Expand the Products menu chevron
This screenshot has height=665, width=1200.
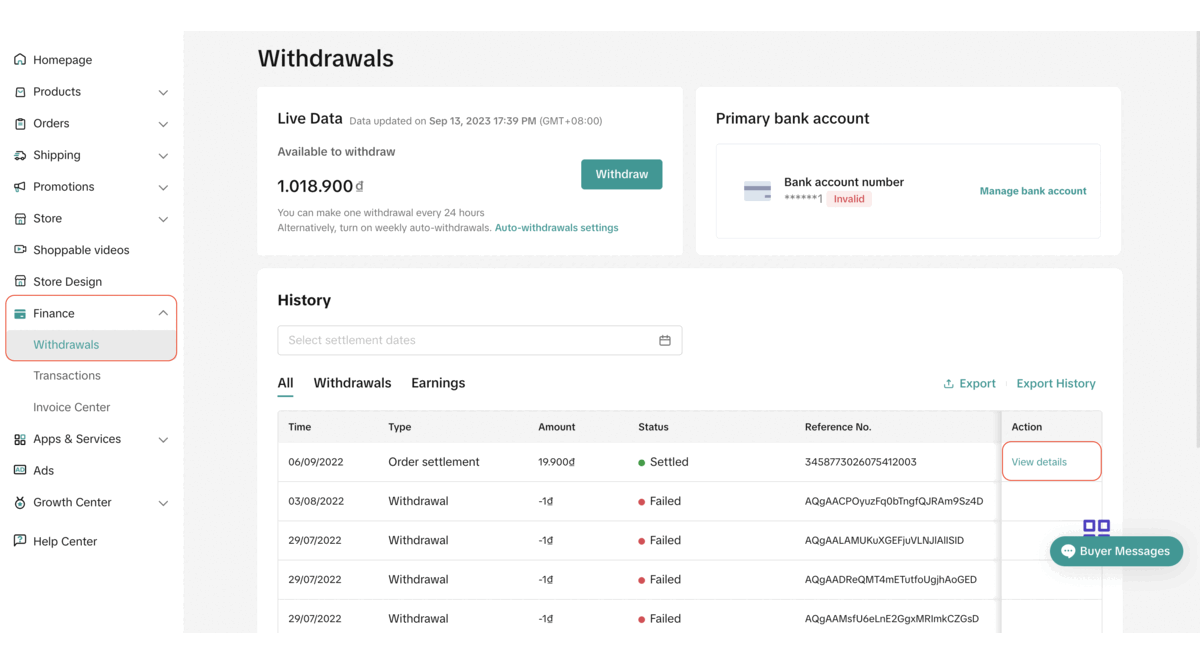point(163,92)
